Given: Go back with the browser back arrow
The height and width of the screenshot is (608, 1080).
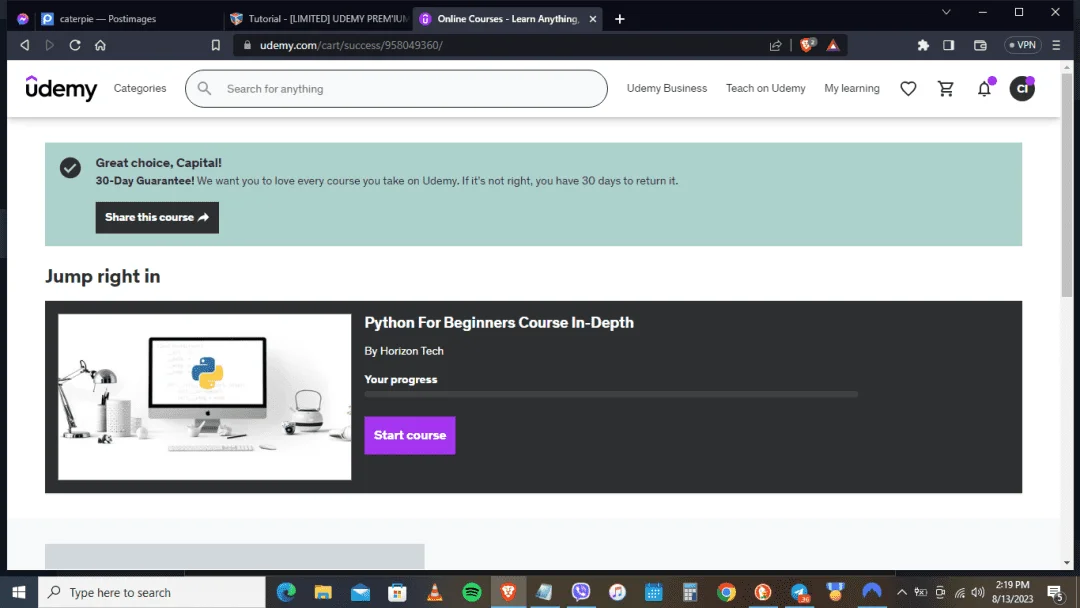Looking at the screenshot, I should 25,45.
